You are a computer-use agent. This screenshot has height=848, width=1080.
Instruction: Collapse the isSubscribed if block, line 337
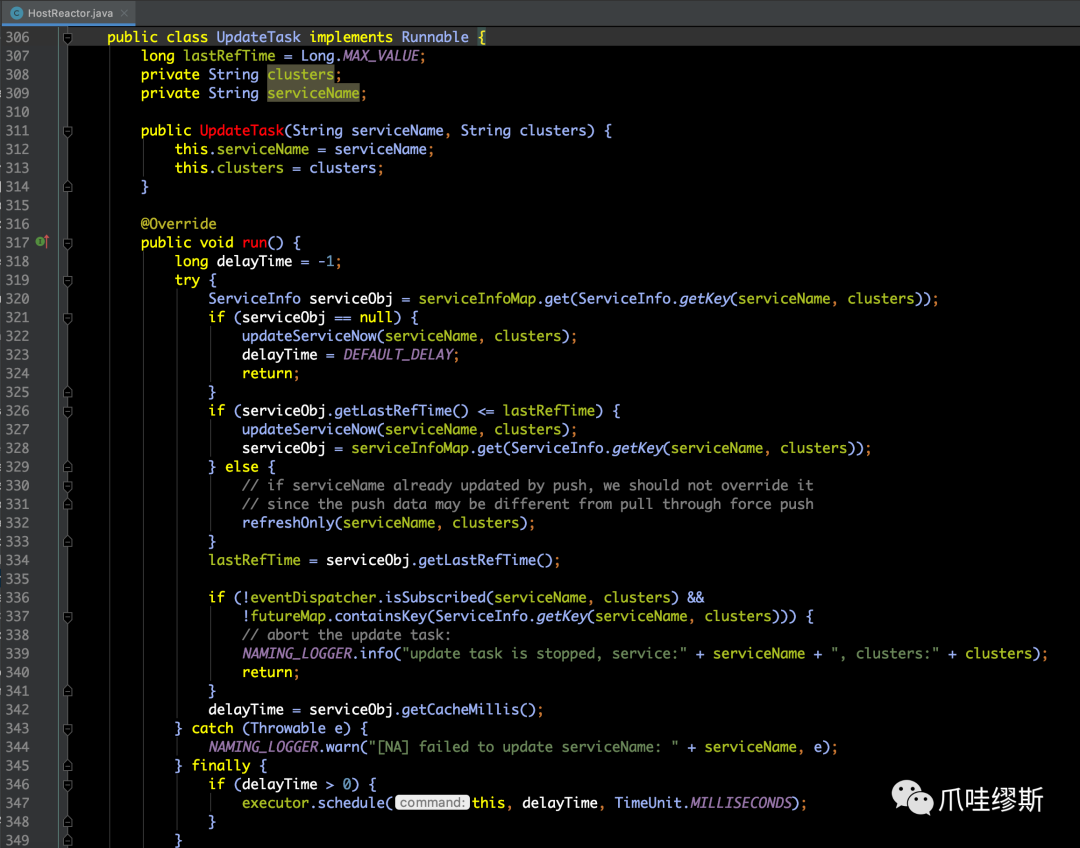coord(68,617)
